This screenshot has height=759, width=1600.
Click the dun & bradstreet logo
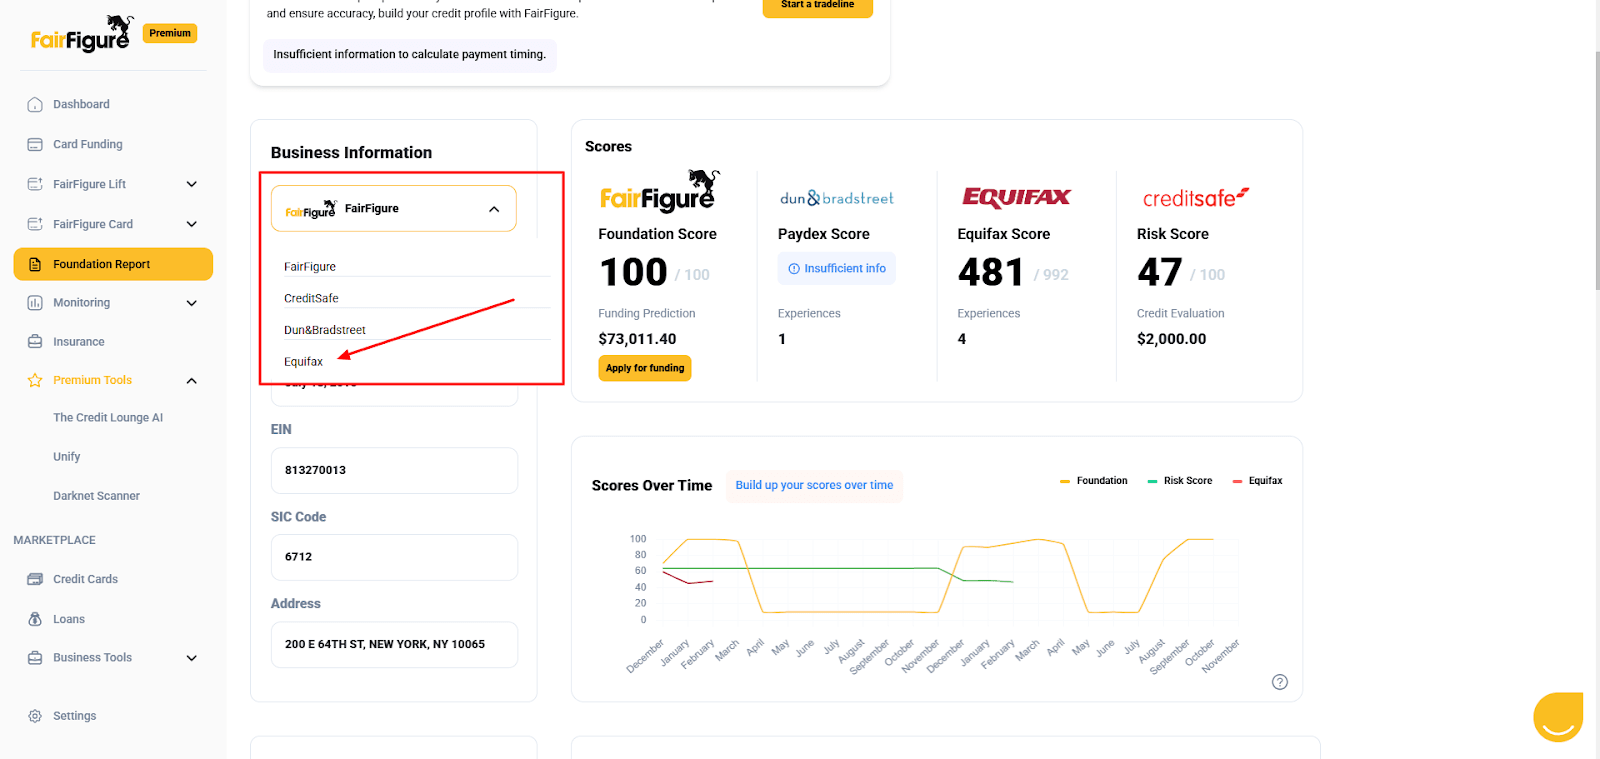(x=837, y=198)
